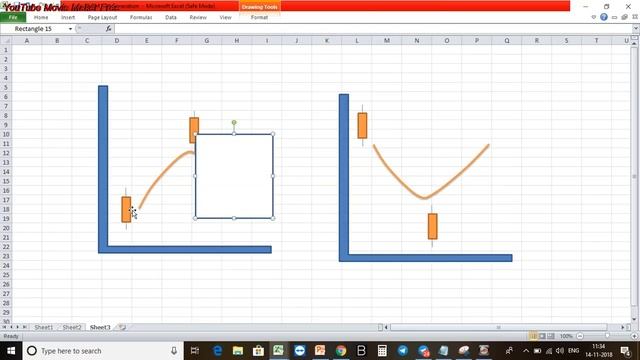The width and height of the screenshot is (640, 360).
Task: Open the File tab
Action: point(13,17)
